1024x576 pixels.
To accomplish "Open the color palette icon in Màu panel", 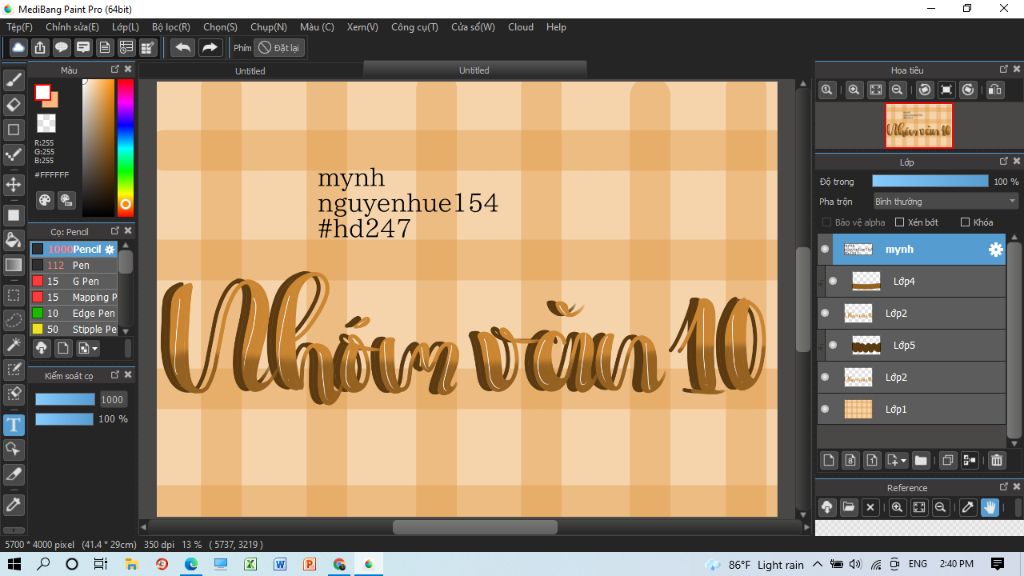I will click(44, 200).
